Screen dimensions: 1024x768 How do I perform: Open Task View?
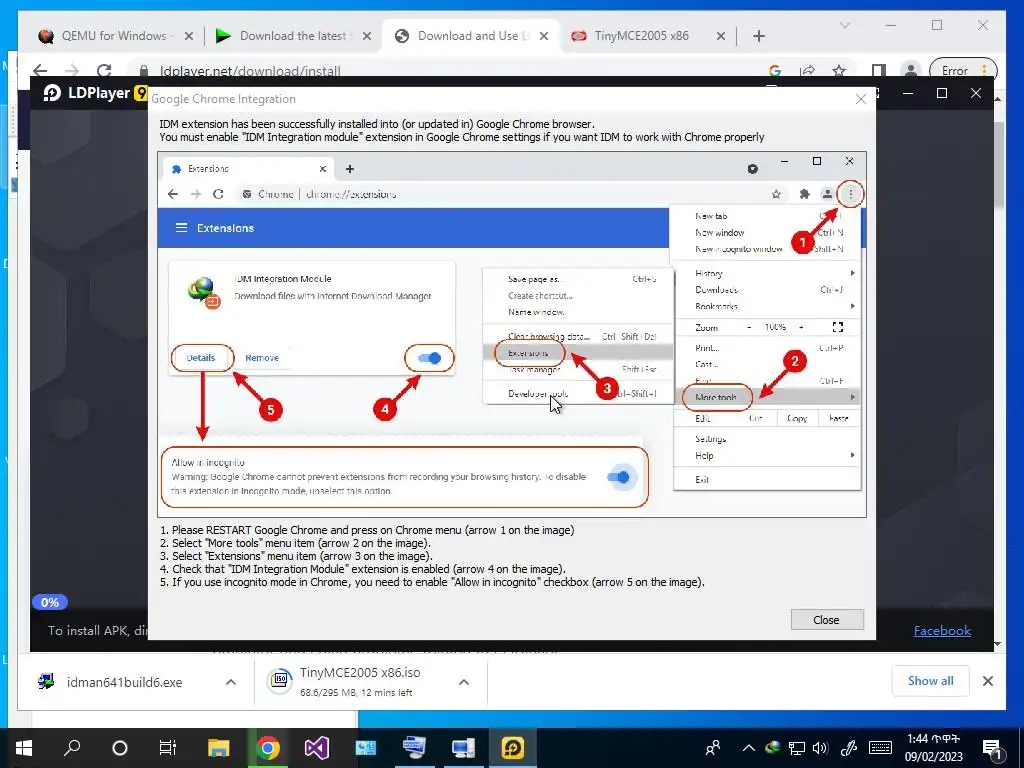pos(168,748)
